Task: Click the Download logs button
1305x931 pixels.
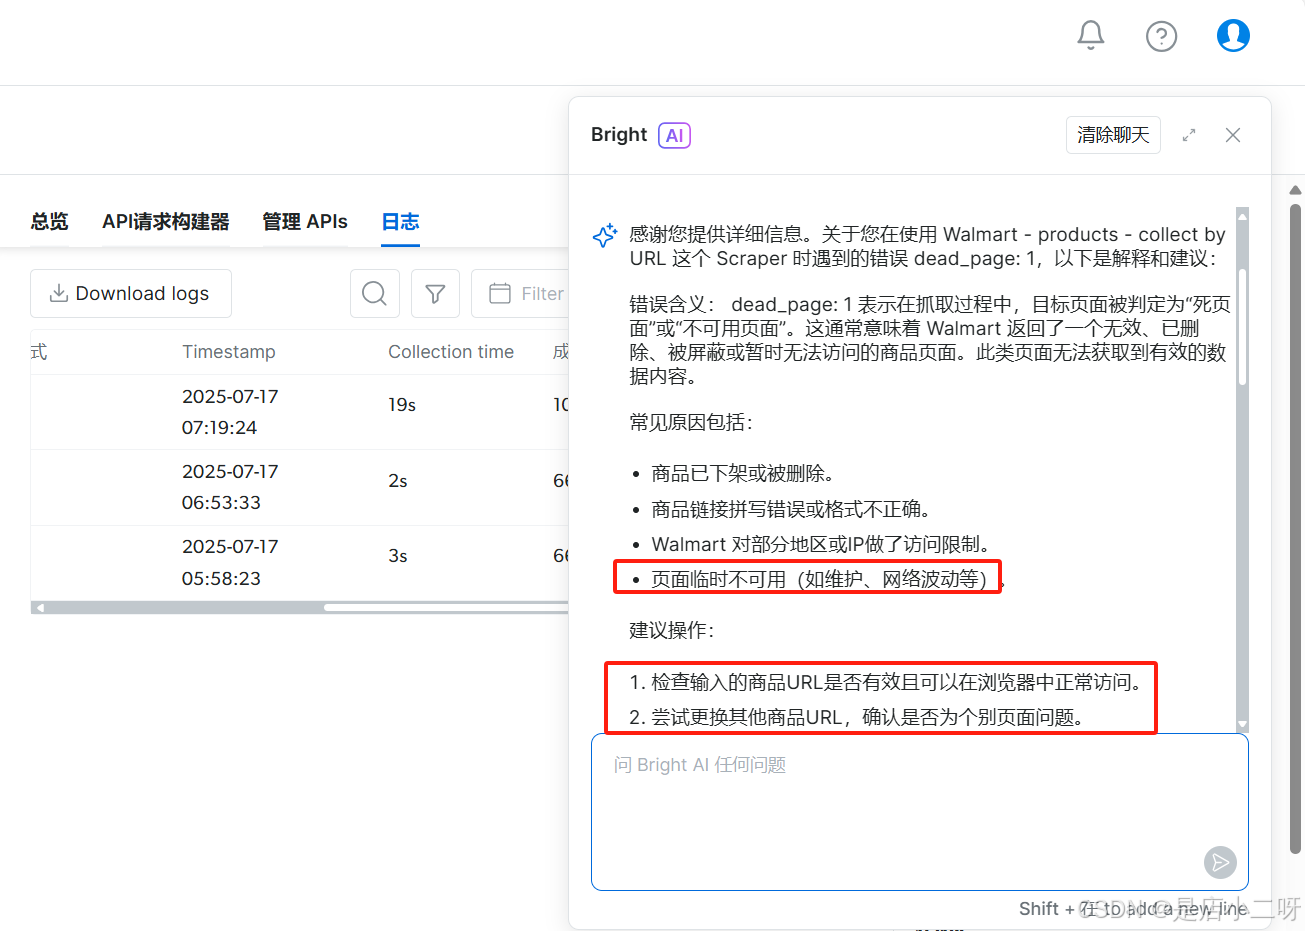Action: [131, 294]
